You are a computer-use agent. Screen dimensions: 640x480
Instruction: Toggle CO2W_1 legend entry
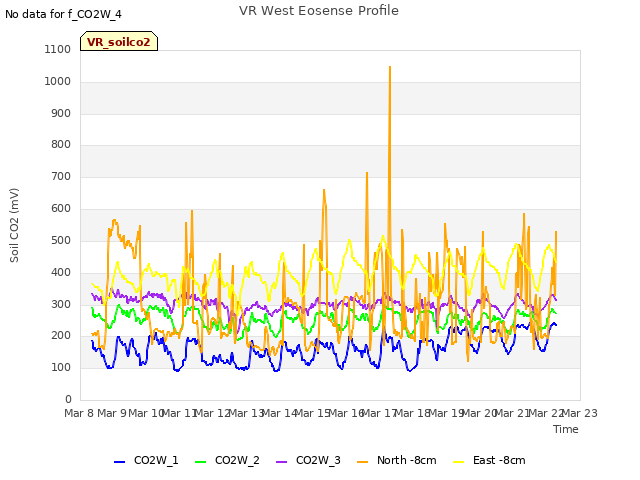click(146, 460)
